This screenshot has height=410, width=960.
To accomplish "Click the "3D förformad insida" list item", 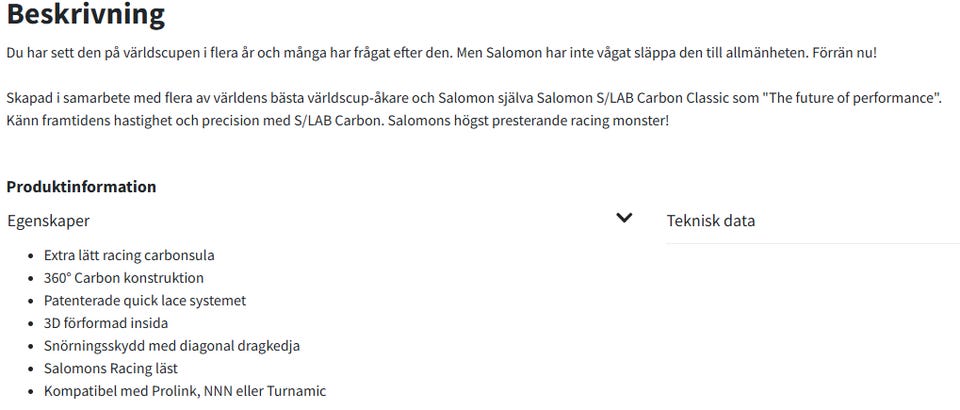I will tap(106, 323).
